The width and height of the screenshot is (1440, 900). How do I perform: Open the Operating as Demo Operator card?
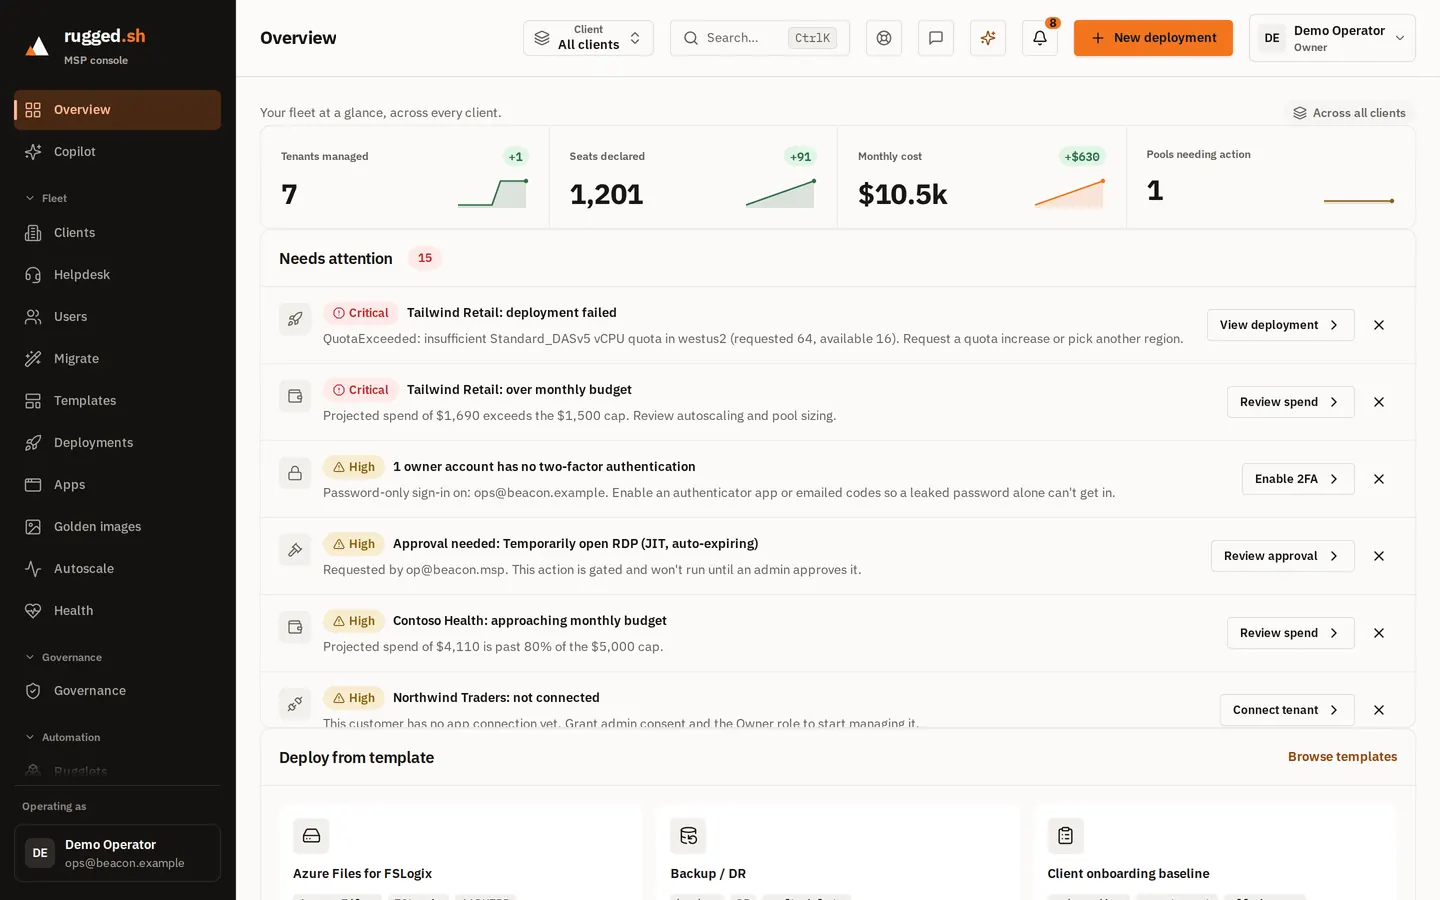tap(117, 853)
